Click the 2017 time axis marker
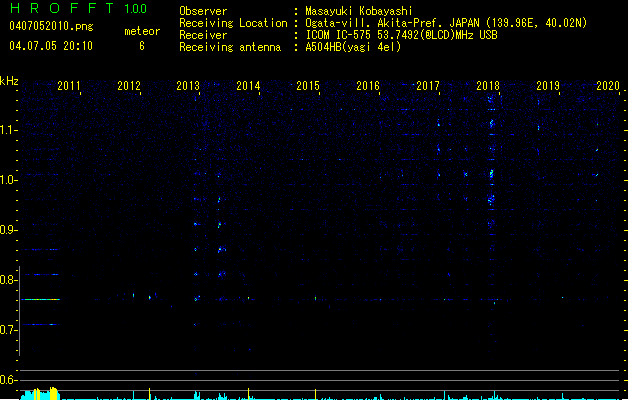 (428, 86)
